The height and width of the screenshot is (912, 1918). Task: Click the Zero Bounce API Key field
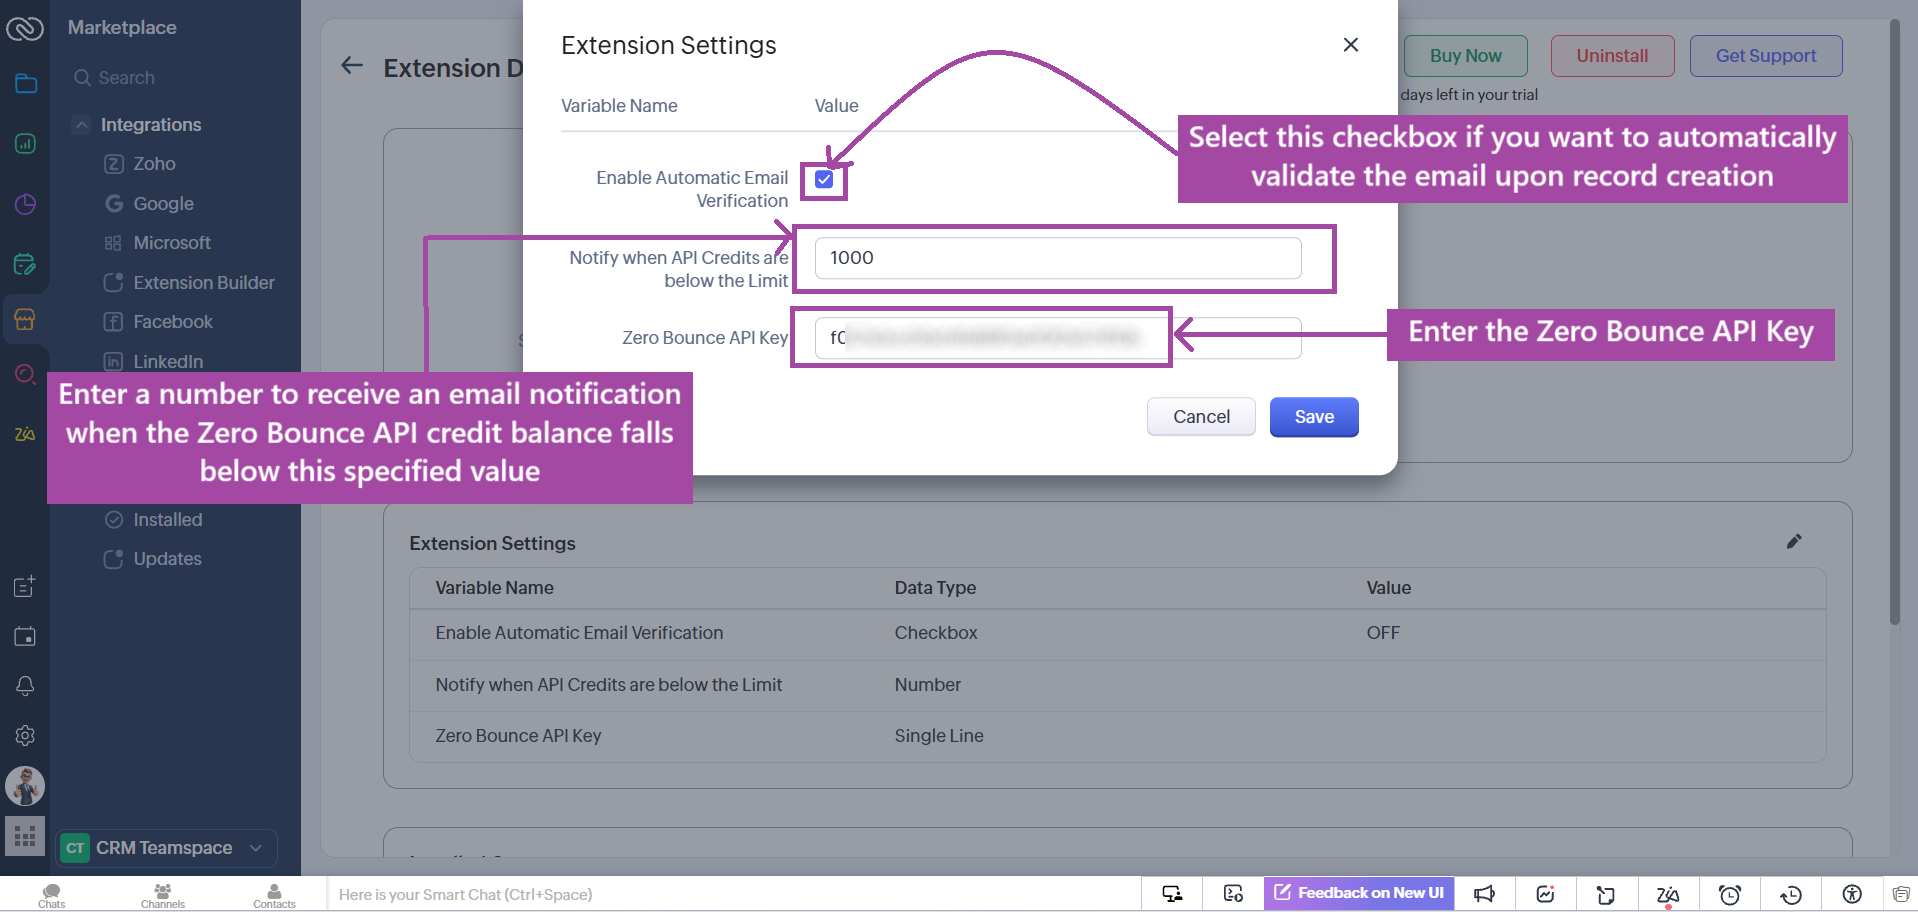tap(1057, 338)
